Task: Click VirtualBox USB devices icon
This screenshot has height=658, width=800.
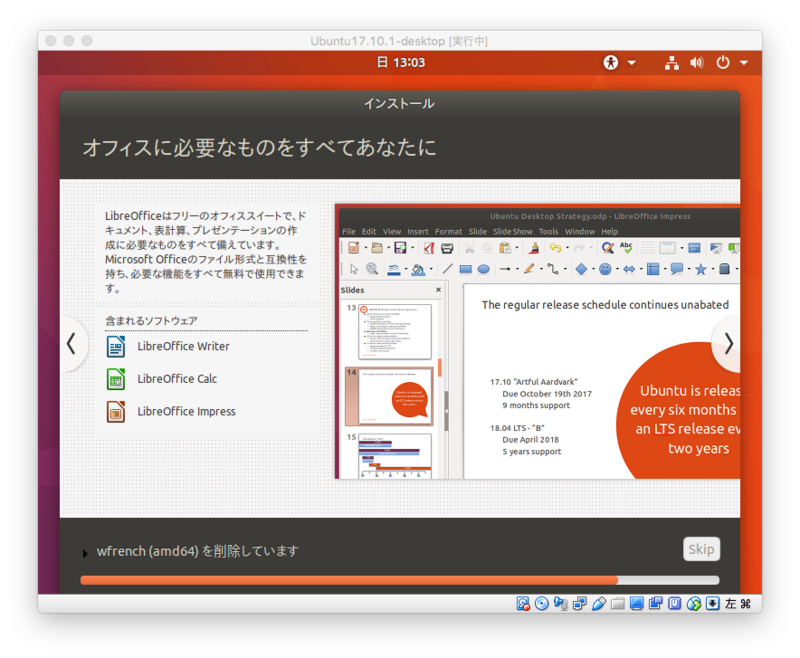Action: [599, 604]
